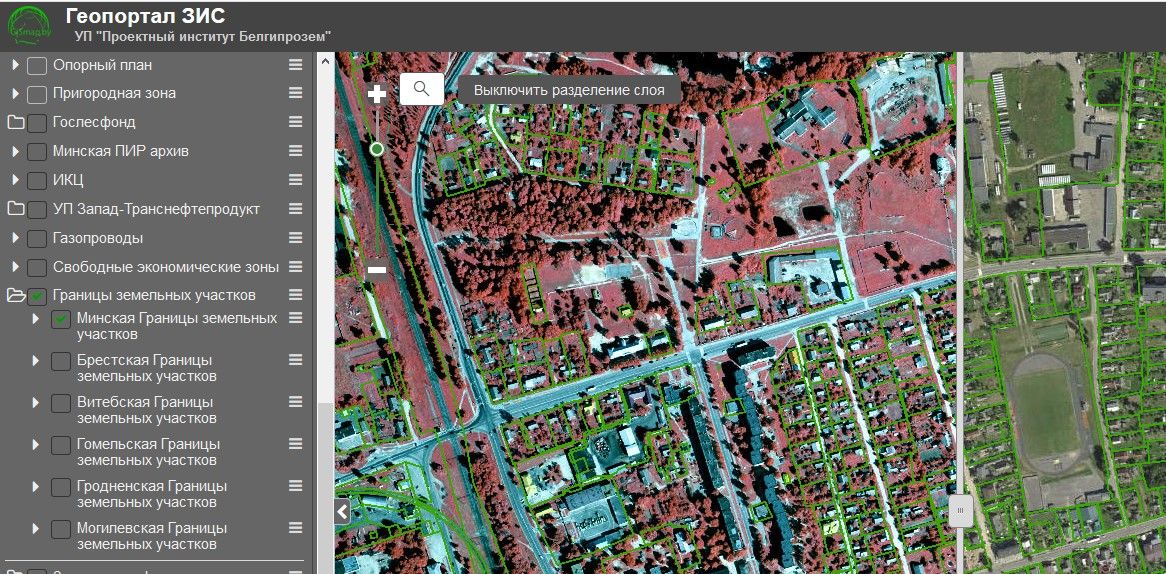This screenshot has height=574, width=1166.
Task: Click the zoom in plus button
Action: [377, 94]
